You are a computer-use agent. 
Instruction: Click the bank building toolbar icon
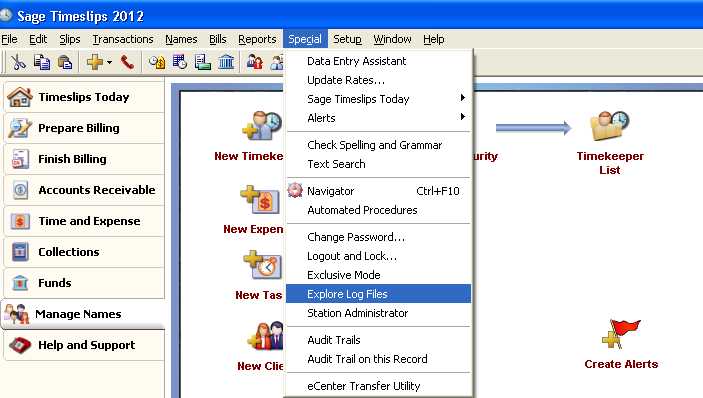[226, 62]
